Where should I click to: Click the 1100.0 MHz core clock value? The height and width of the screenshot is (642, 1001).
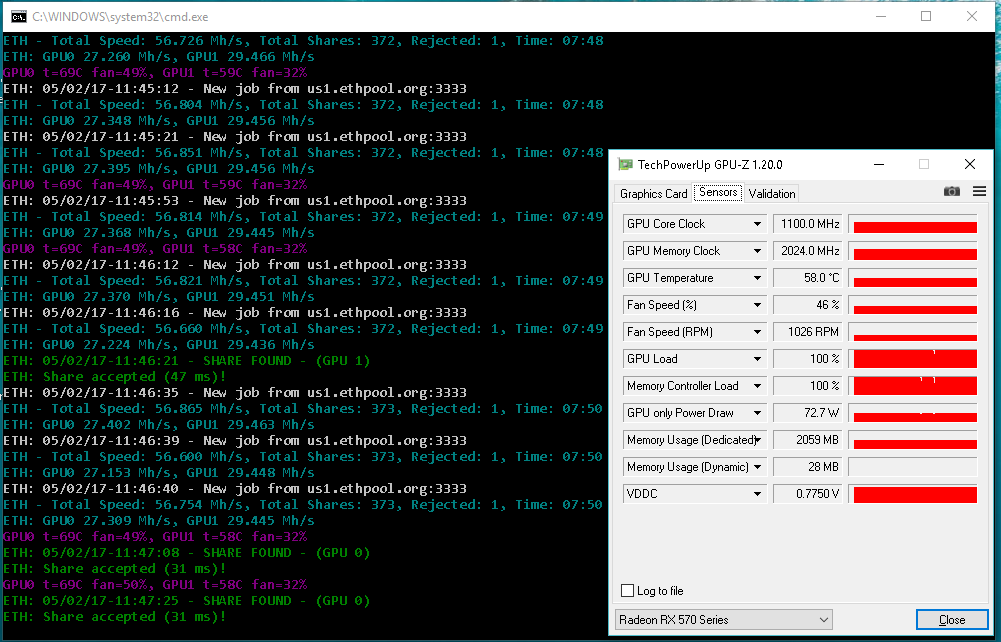[x=808, y=224]
